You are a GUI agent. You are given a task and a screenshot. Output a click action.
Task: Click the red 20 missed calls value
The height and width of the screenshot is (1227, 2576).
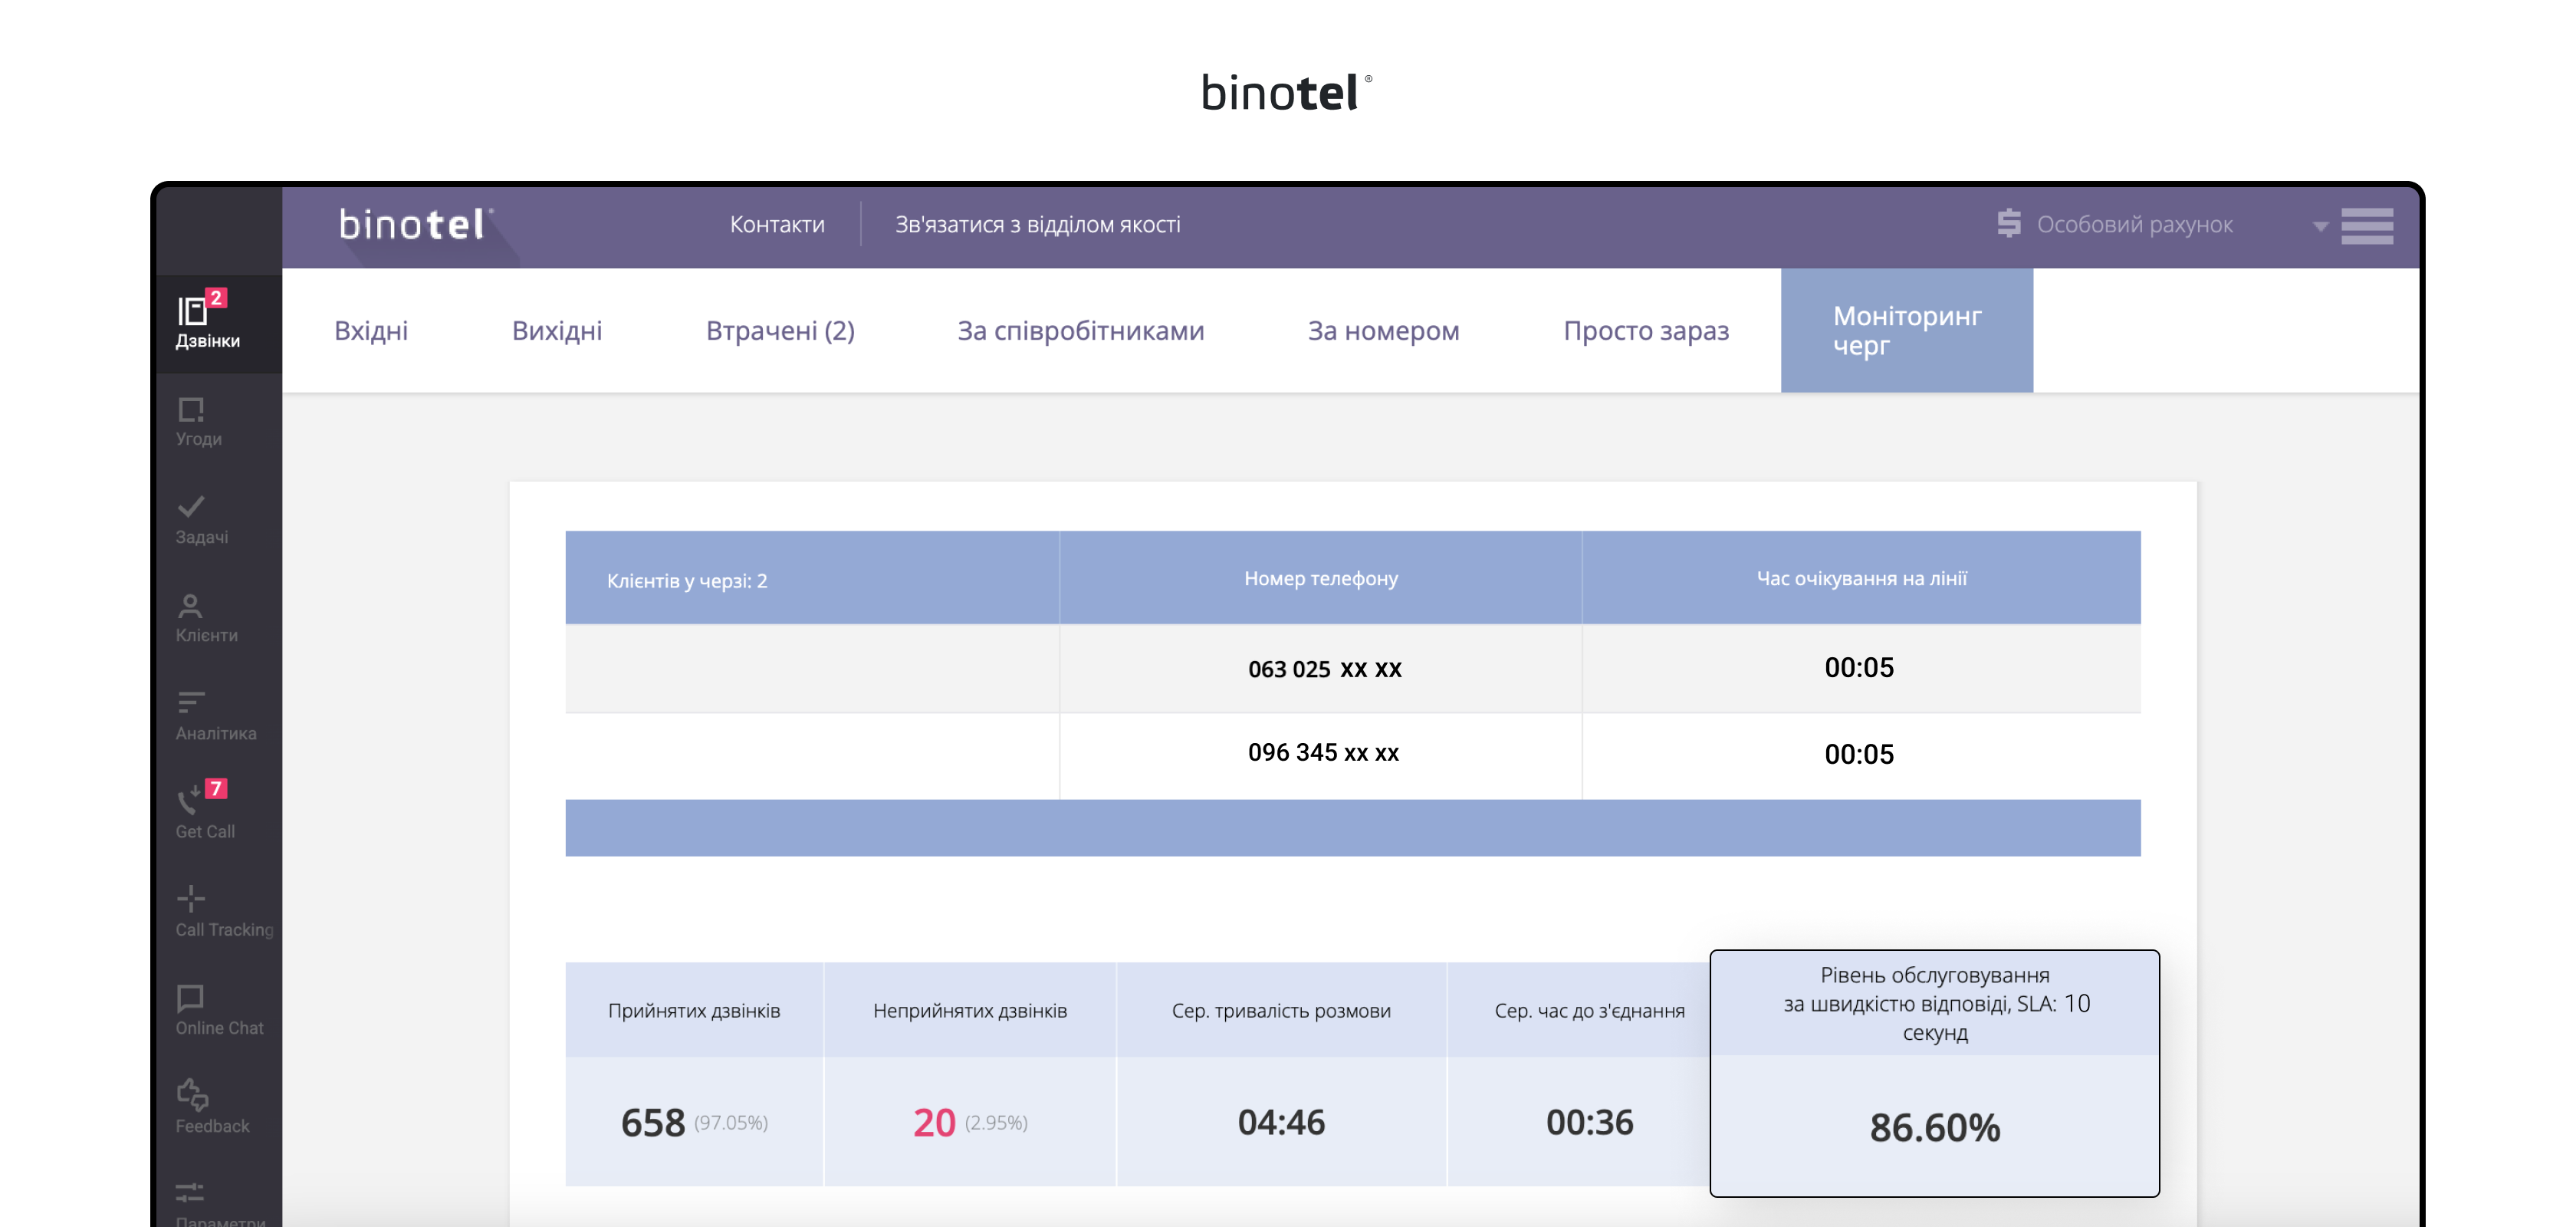(x=934, y=1123)
